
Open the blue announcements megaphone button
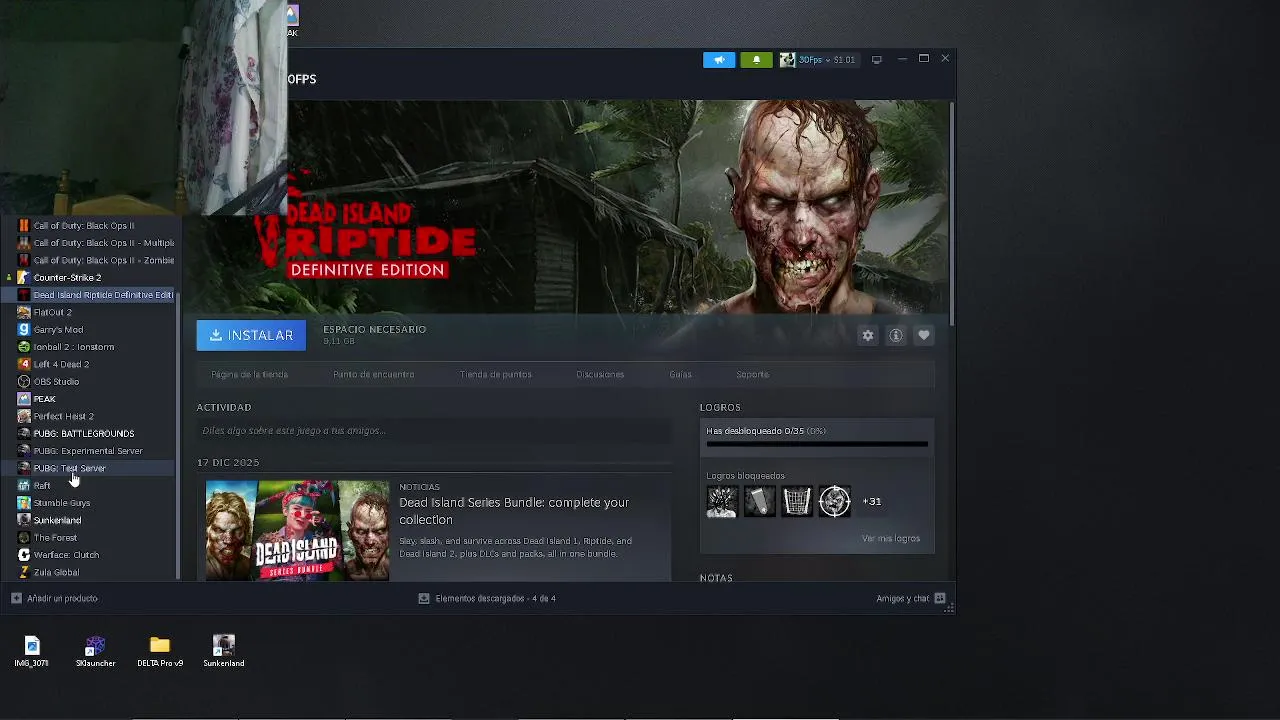[x=719, y=60]
